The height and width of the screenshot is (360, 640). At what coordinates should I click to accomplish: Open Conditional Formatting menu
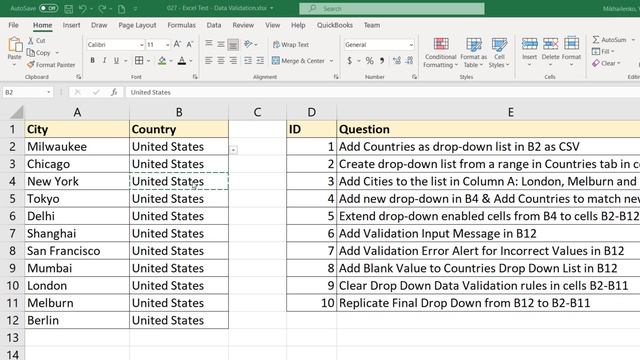pos(440,52)
